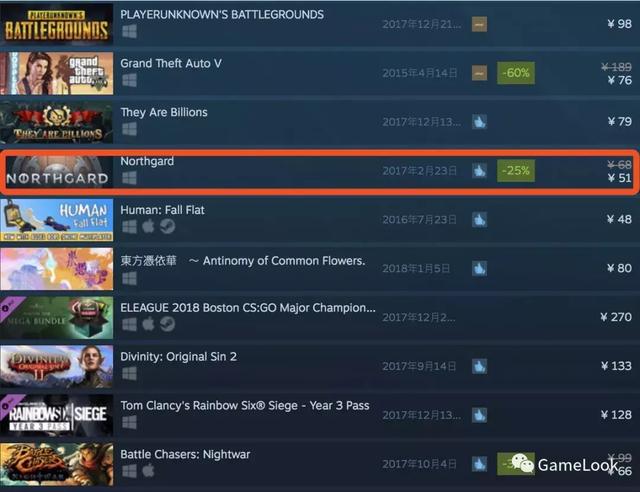Click the Steam icon under ELEAGUE 2018 bundle
The height and width of the screenshot is (492, 640).
pyautogui.click(x=167, y=324)
